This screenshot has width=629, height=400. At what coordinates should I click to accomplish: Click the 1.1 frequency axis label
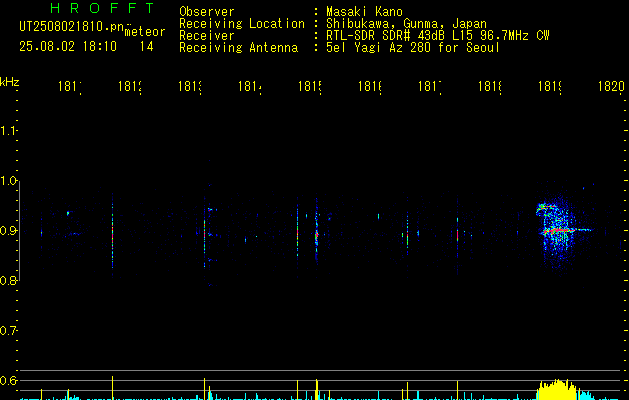7,130
